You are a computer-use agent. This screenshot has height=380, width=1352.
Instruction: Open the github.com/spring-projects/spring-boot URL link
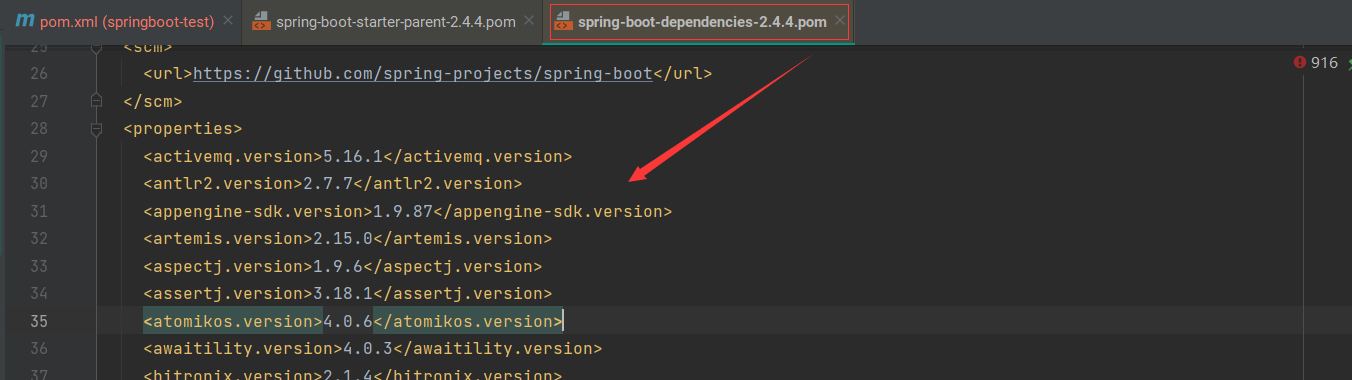(422, 74)
